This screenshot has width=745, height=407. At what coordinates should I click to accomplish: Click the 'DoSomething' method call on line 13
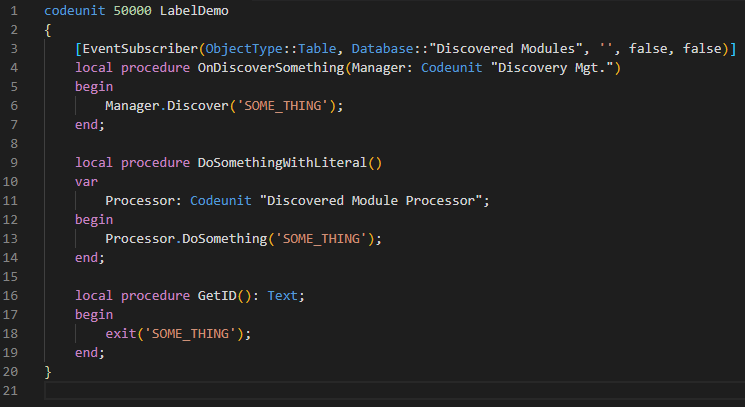(x=225, y=238)
